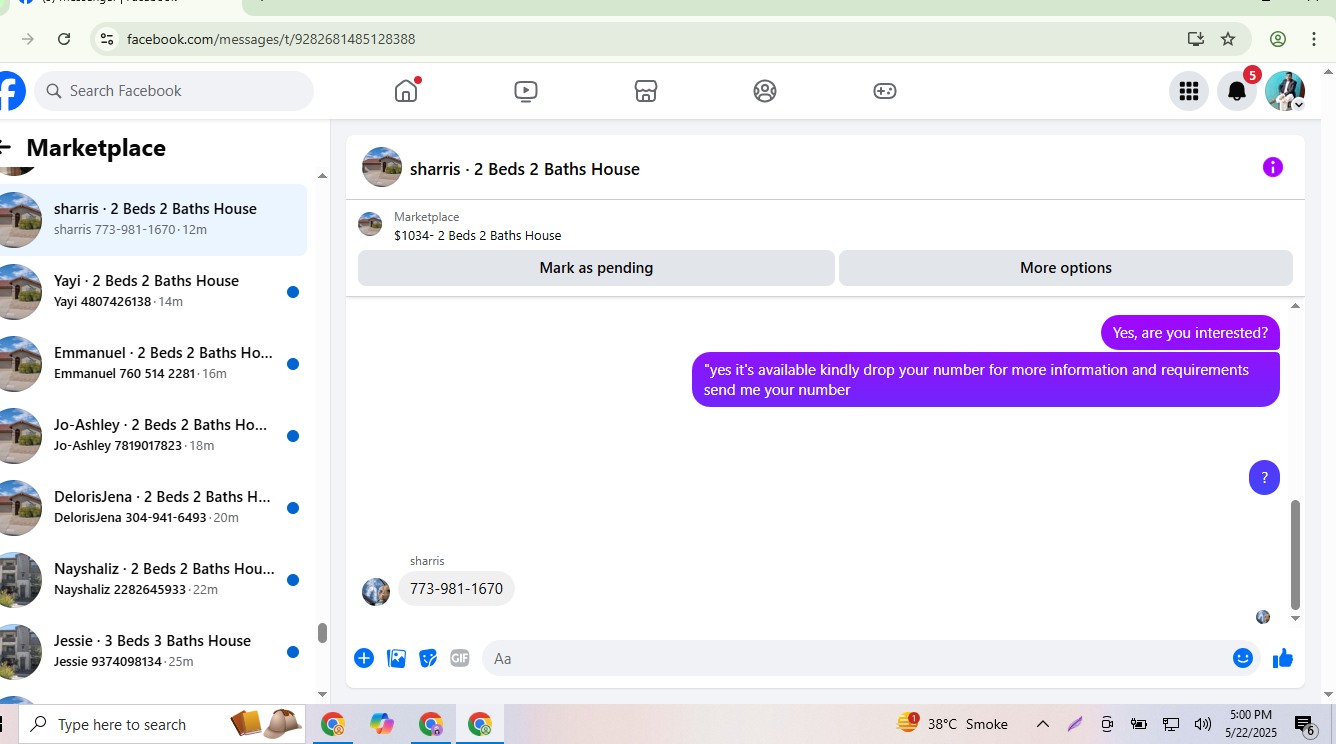
Task: Click the More options button
Action: (1066, 268)
